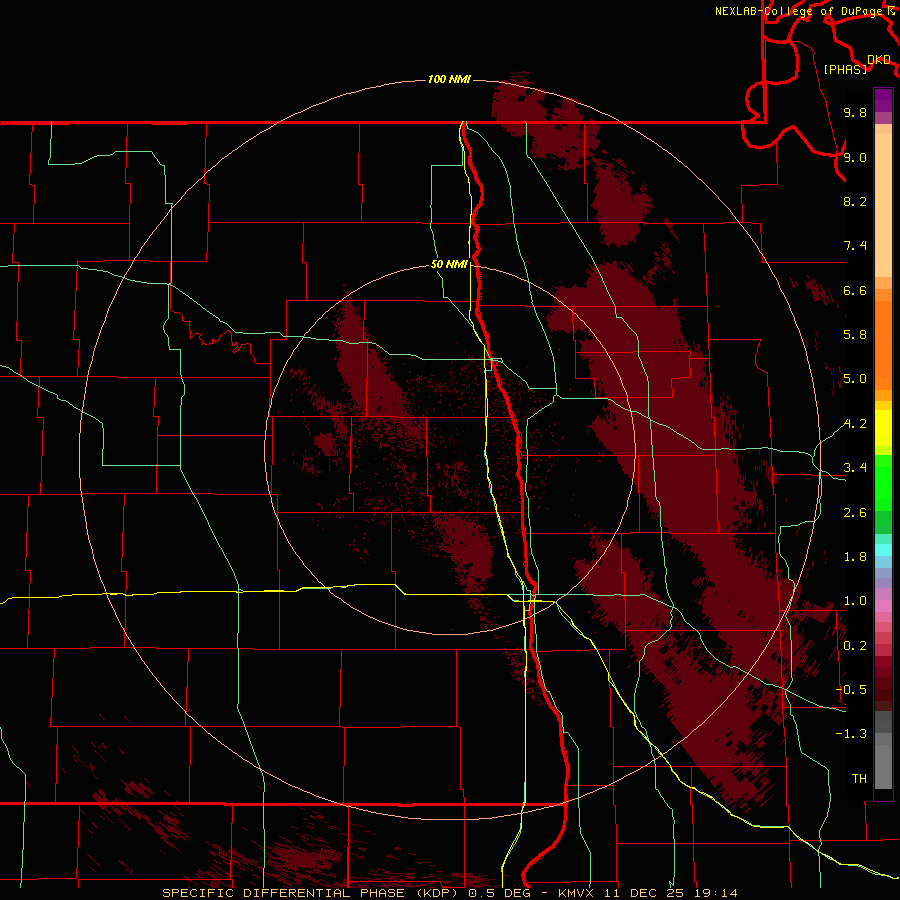Click the 100 NMI range ring label

click(449, 79)
